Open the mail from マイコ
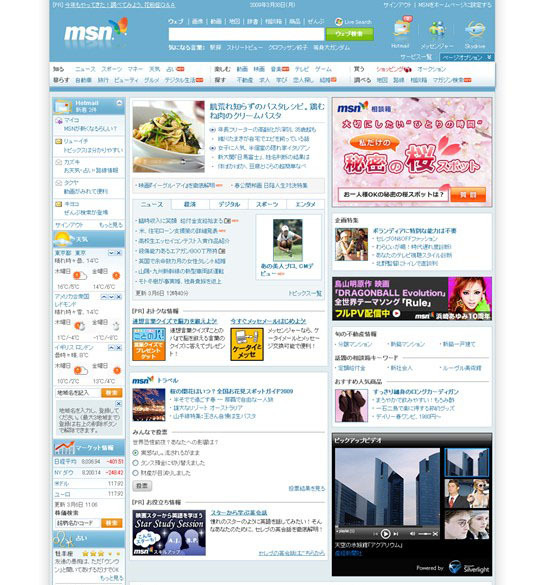This screenshot has height=585, width=550. tap(90, 125)
